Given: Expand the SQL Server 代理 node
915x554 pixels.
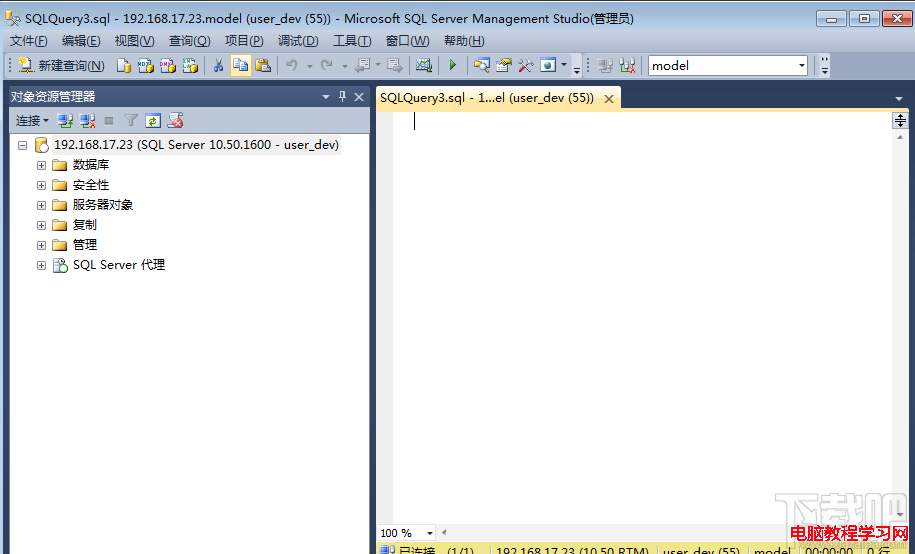Looking at the screenshot, I should pyautogui.click(x=41, y=266).
